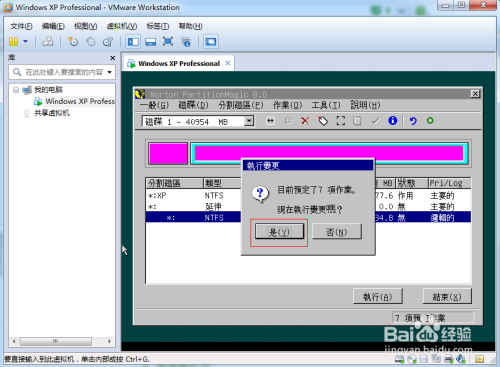Open the power options arrow beside pause

tap(26, 42)
